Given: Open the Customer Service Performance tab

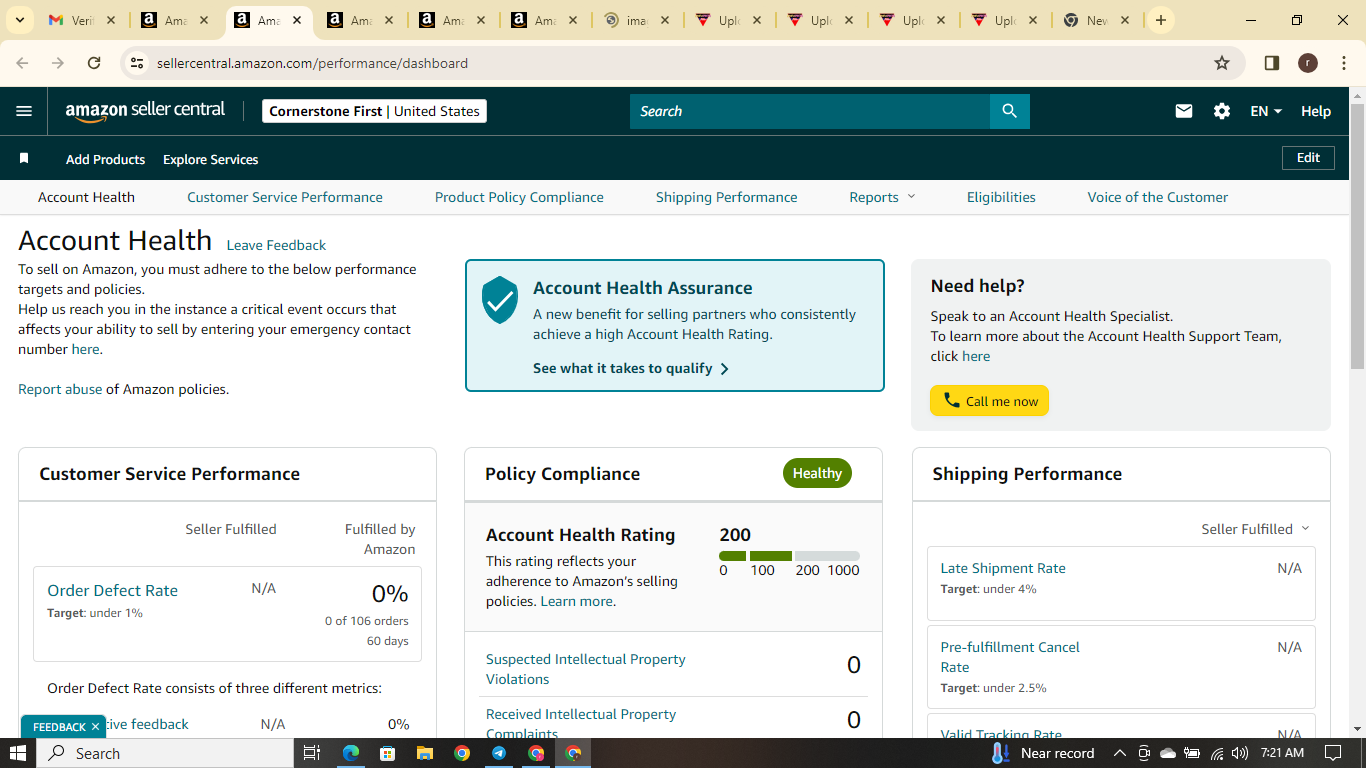Looking at the screenshot, I should click(x=285, y=197).
